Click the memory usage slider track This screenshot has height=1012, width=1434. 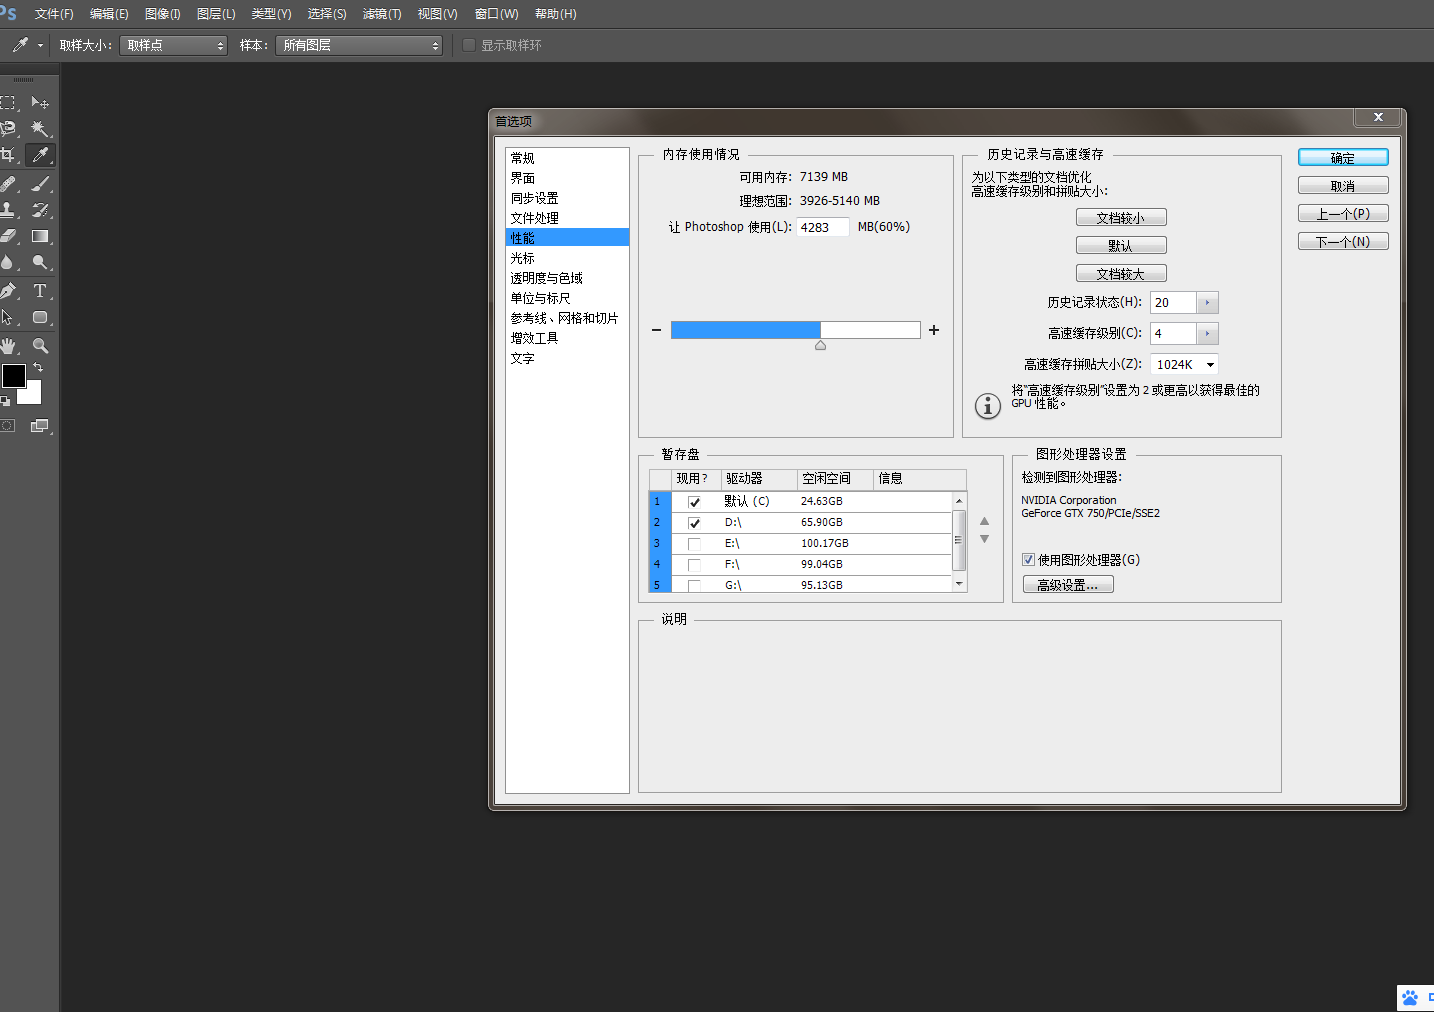[795, 330]
